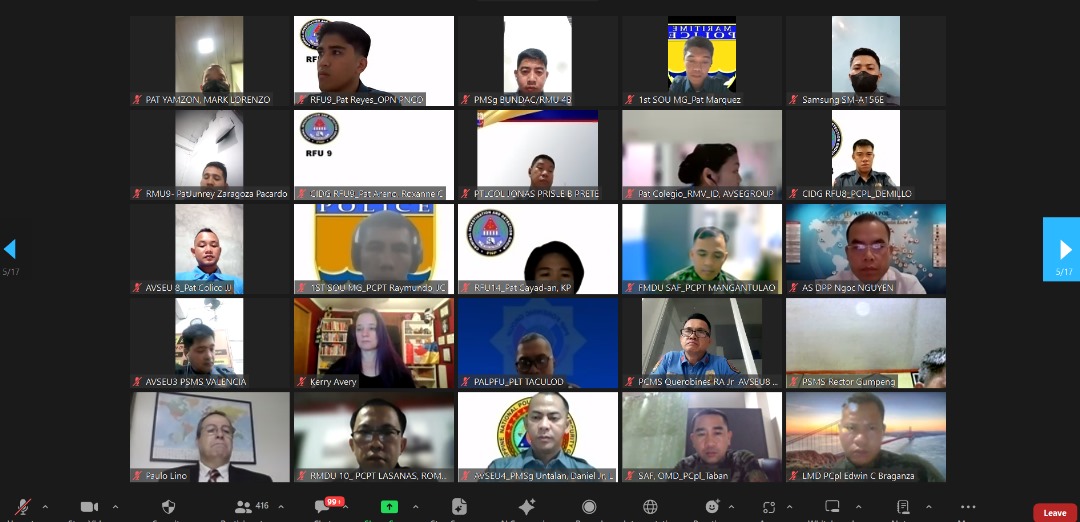Toggle the video camera button
The image size is (1080, 522).
(x=89, y=507)
